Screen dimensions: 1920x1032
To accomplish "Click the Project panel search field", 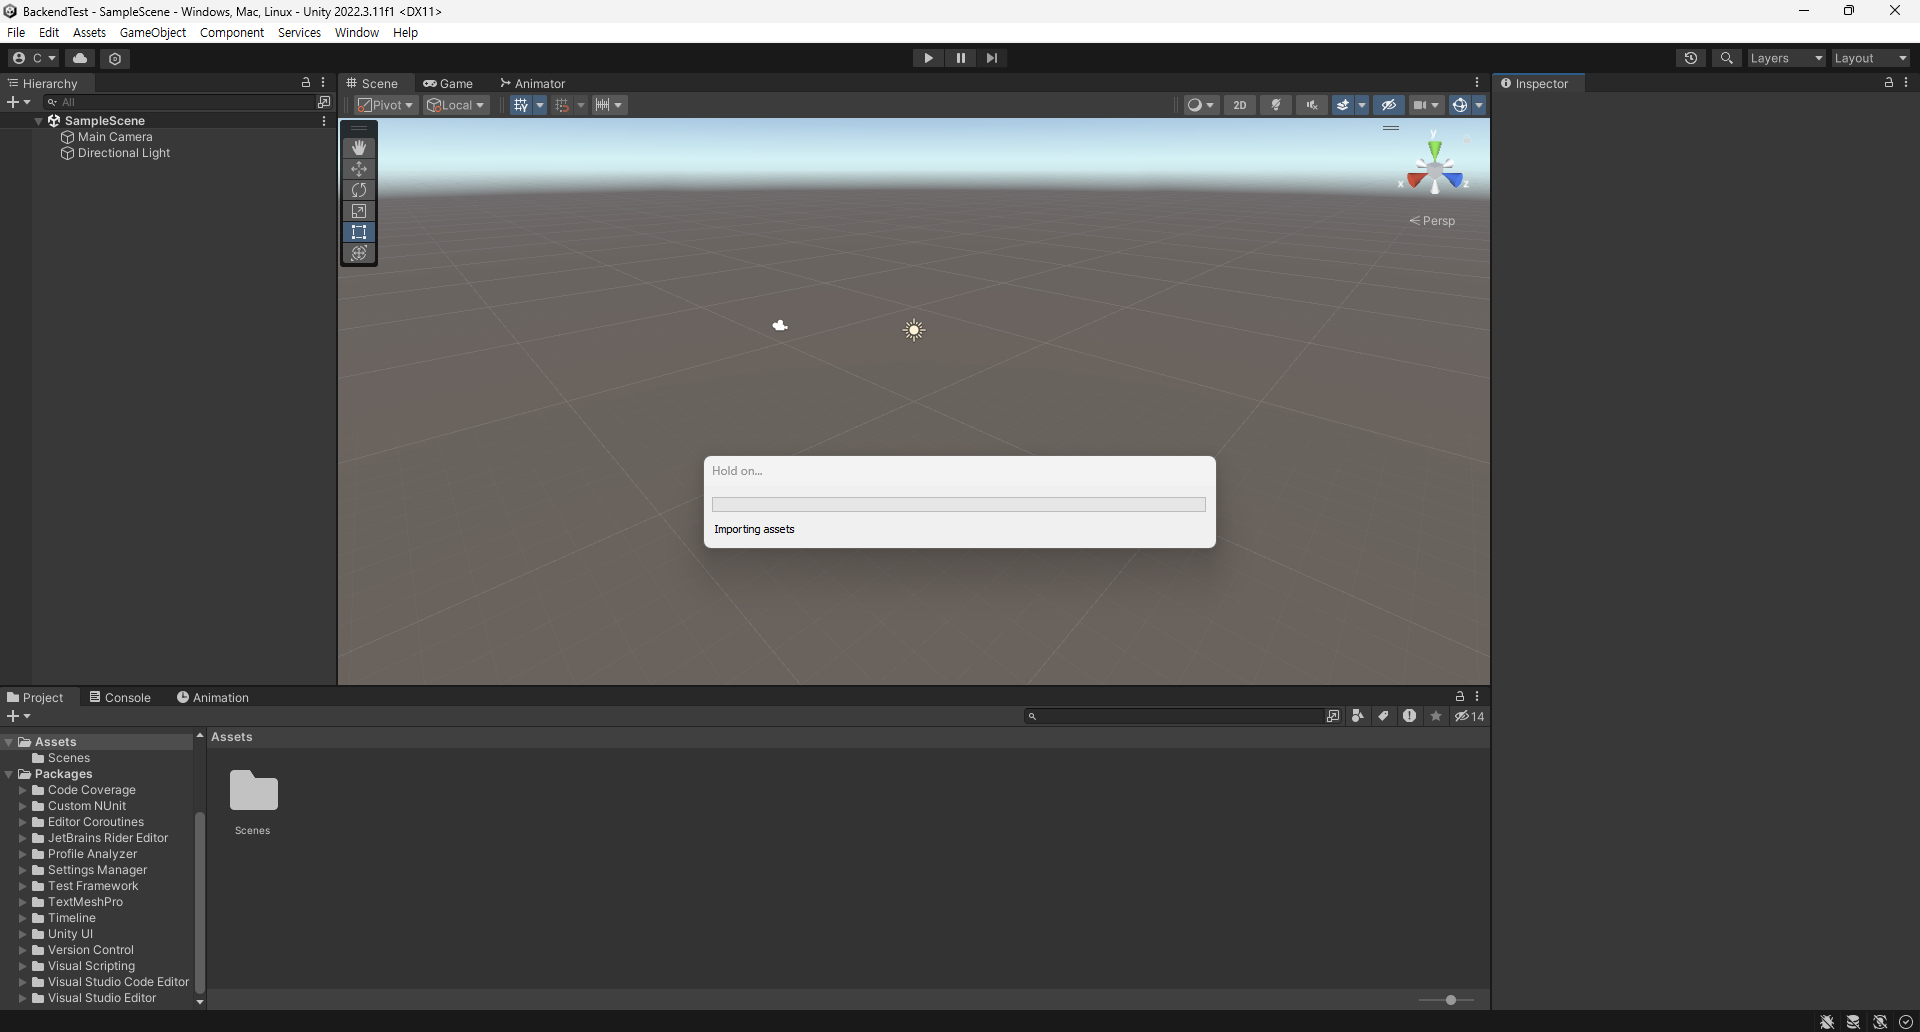I will [1173, 716].
